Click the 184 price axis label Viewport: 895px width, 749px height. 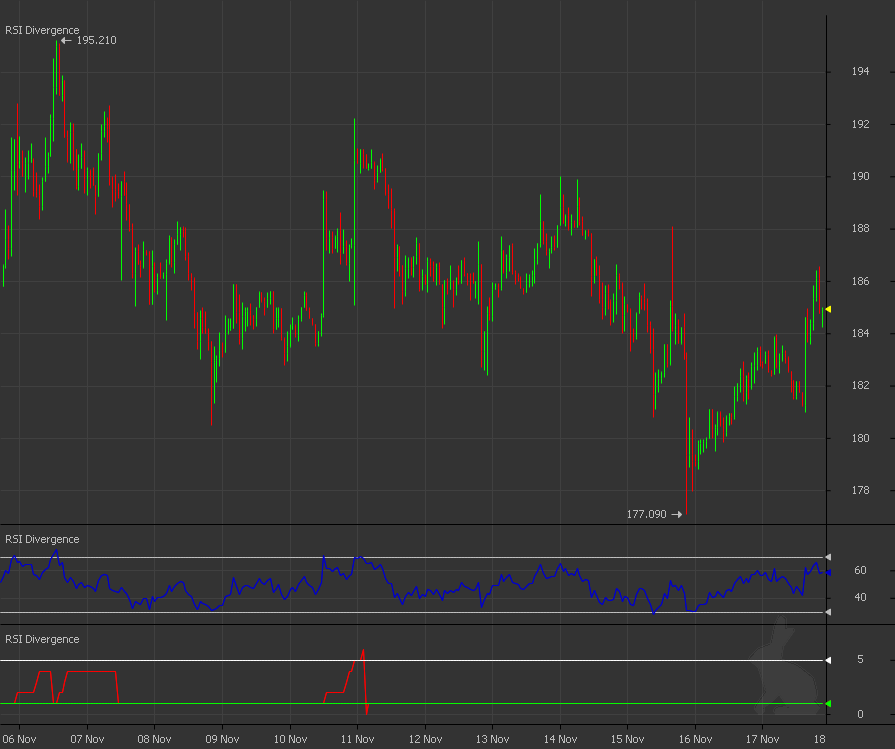coord(860,333)
